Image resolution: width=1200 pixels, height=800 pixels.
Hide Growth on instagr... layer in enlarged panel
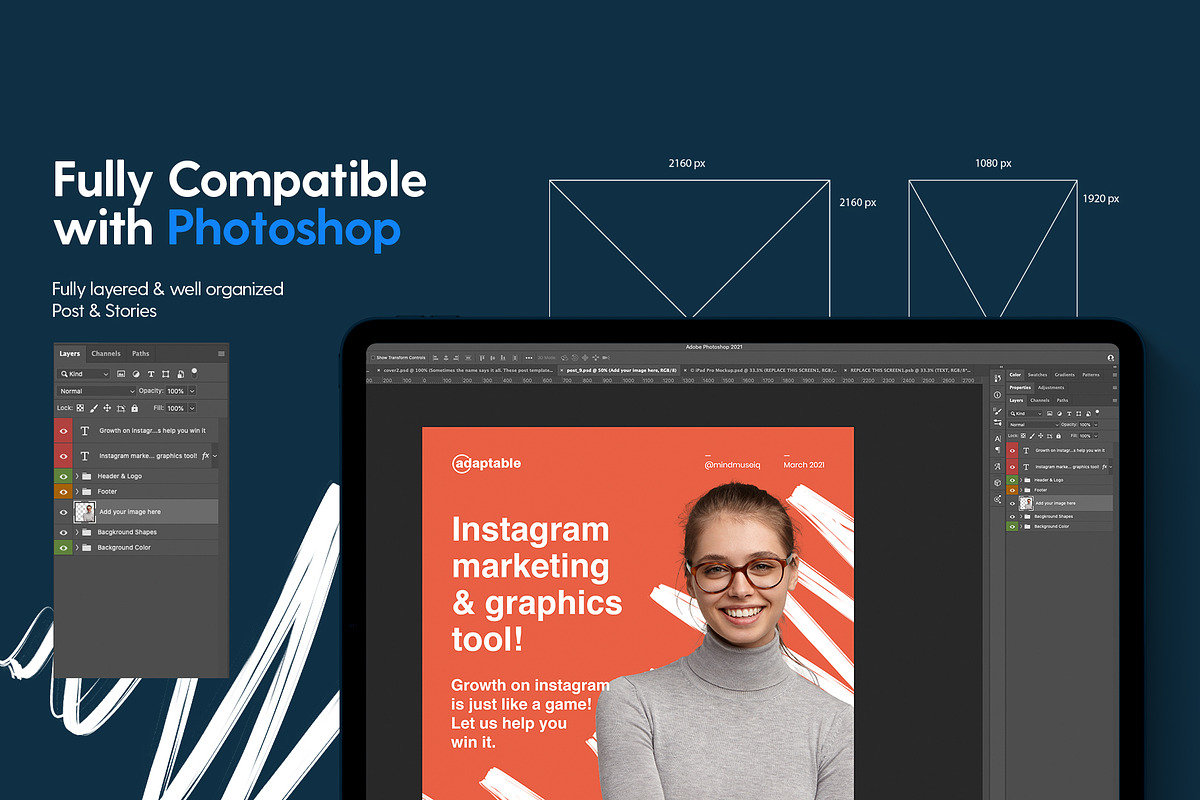pyautogui.click(x=63, y=431)
